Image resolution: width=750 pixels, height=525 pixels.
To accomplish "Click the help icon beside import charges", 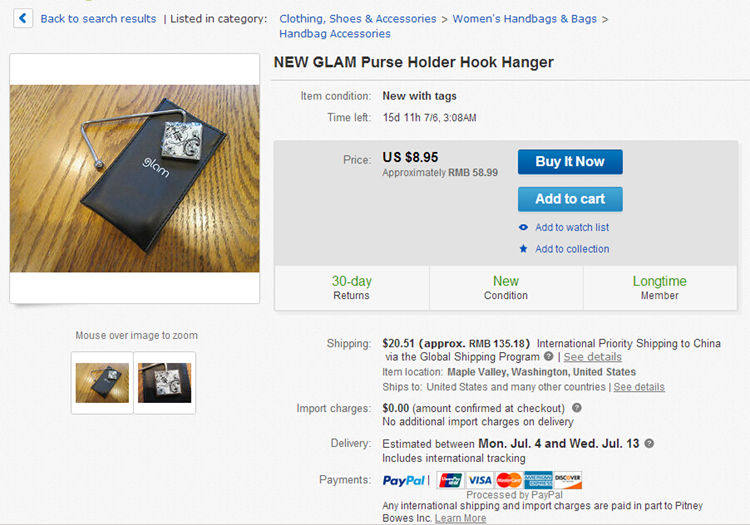I will [577, 408].
